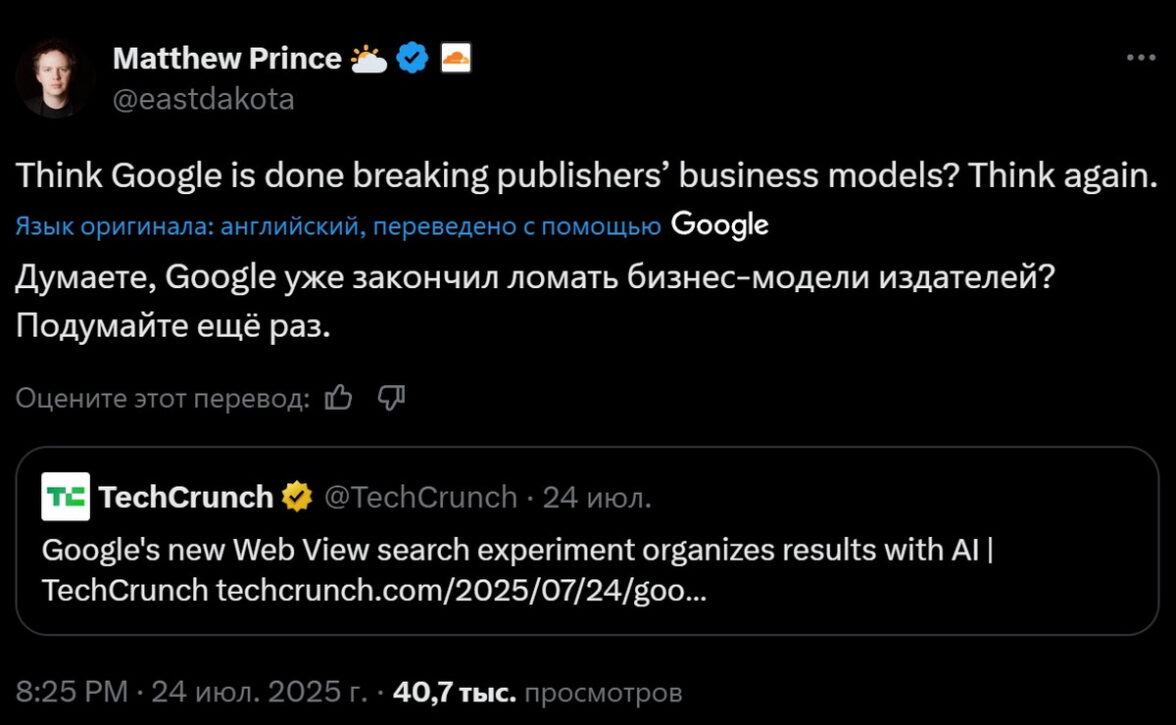
Task: Click the techcrunch.com article link
Action: [462, 591]
